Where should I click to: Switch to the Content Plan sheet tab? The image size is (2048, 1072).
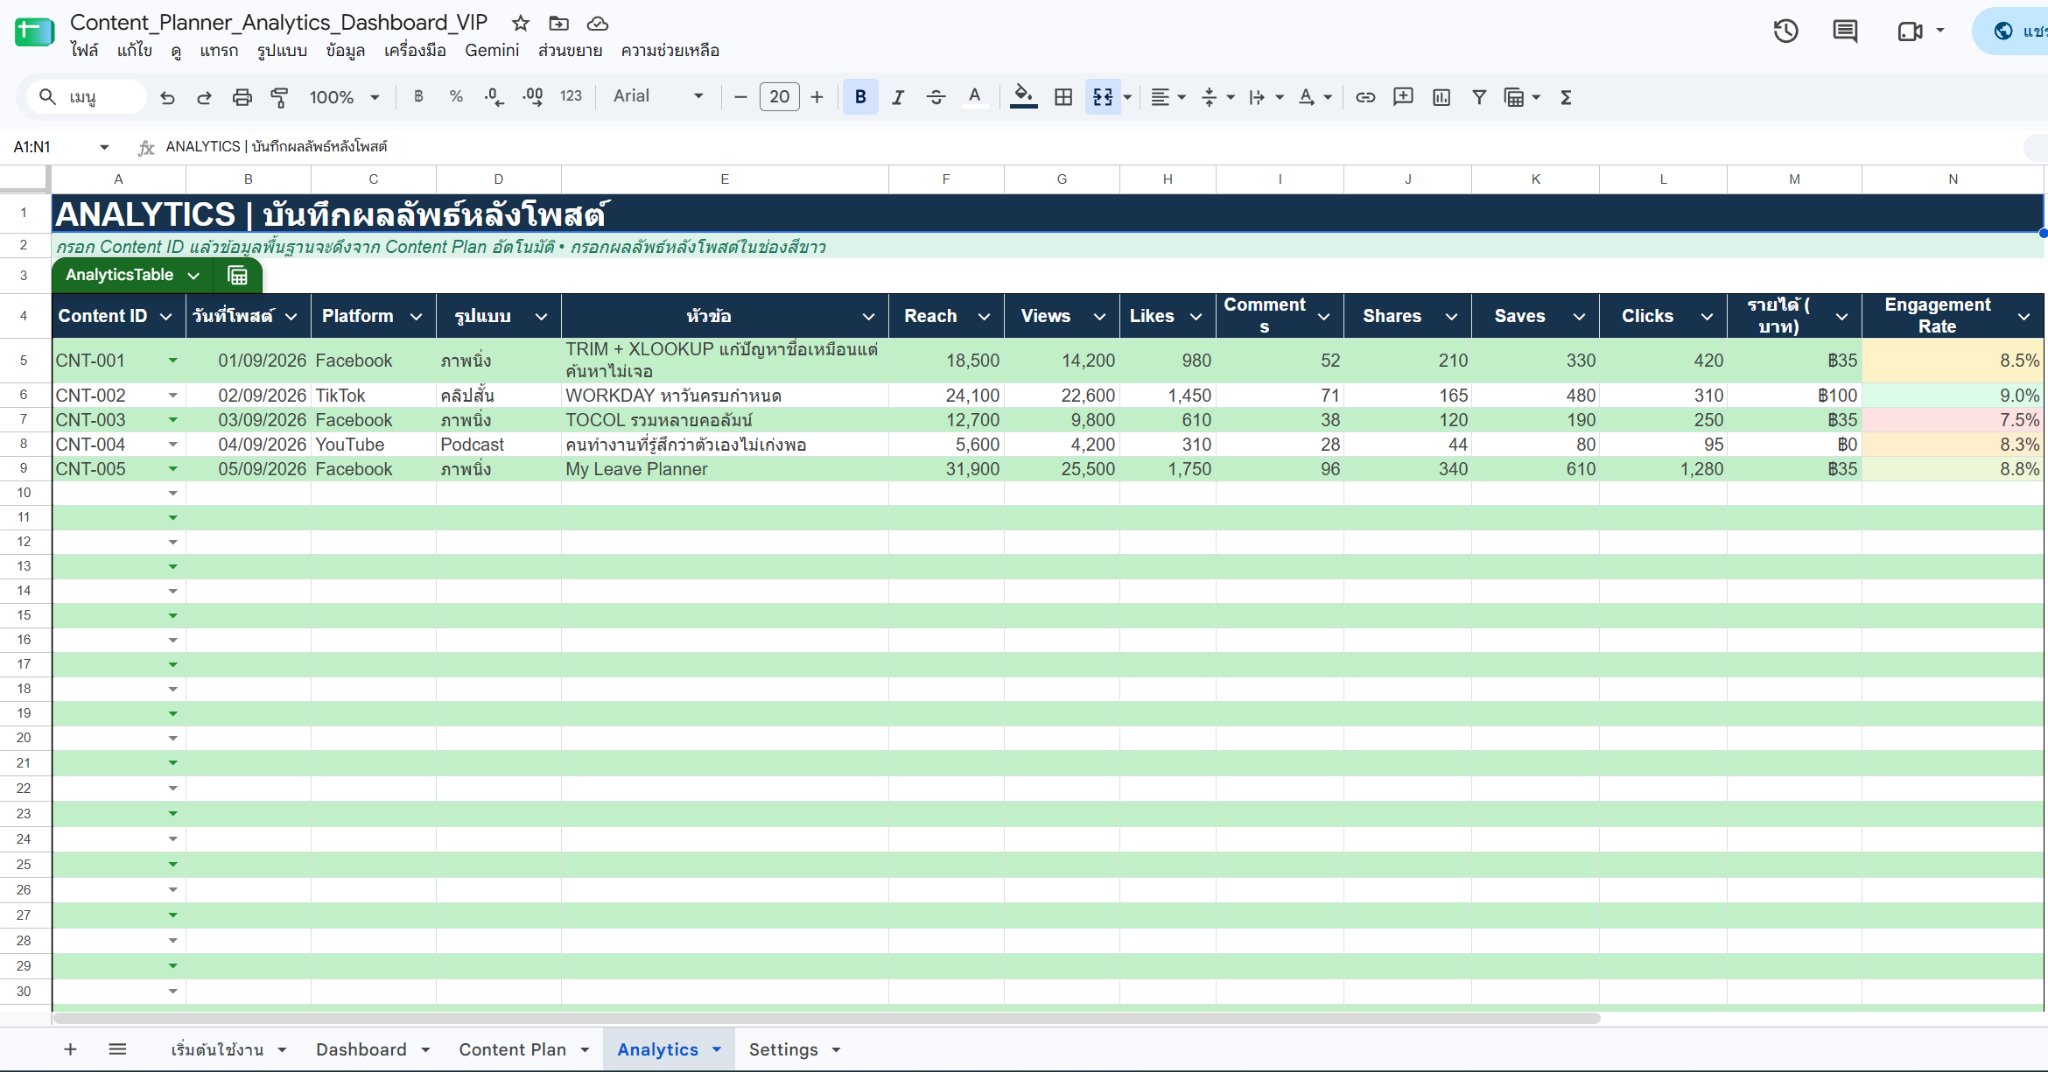click(512, 1049)
